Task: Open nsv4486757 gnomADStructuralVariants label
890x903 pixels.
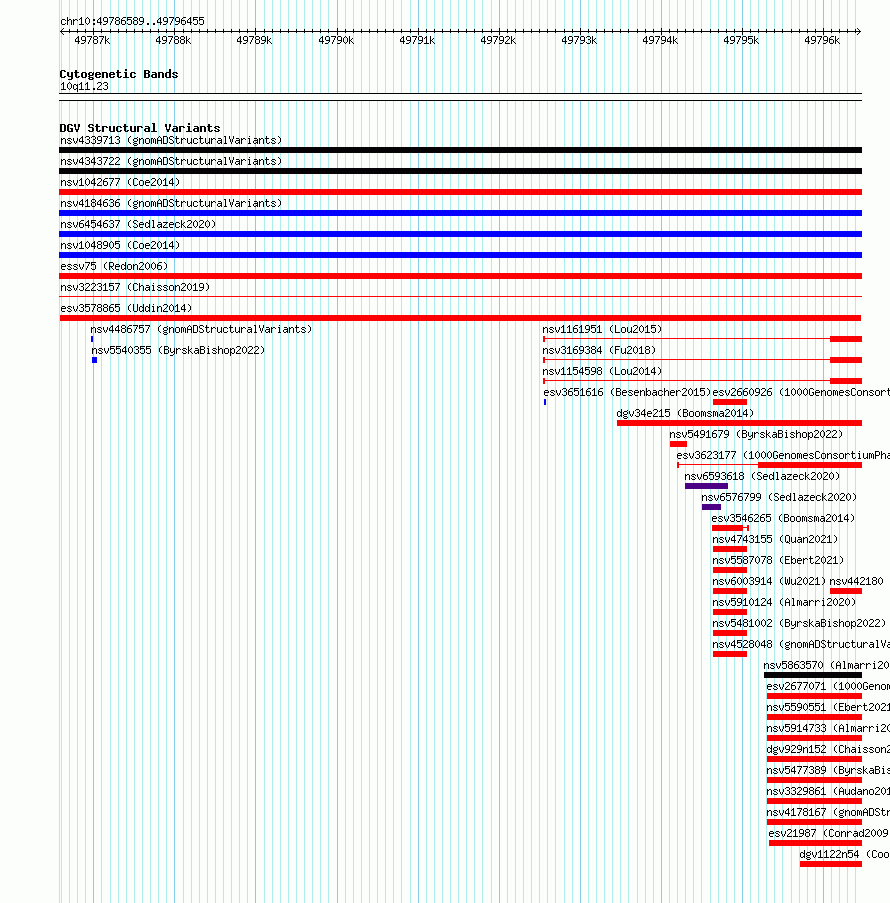Action: tap(201, 329)
